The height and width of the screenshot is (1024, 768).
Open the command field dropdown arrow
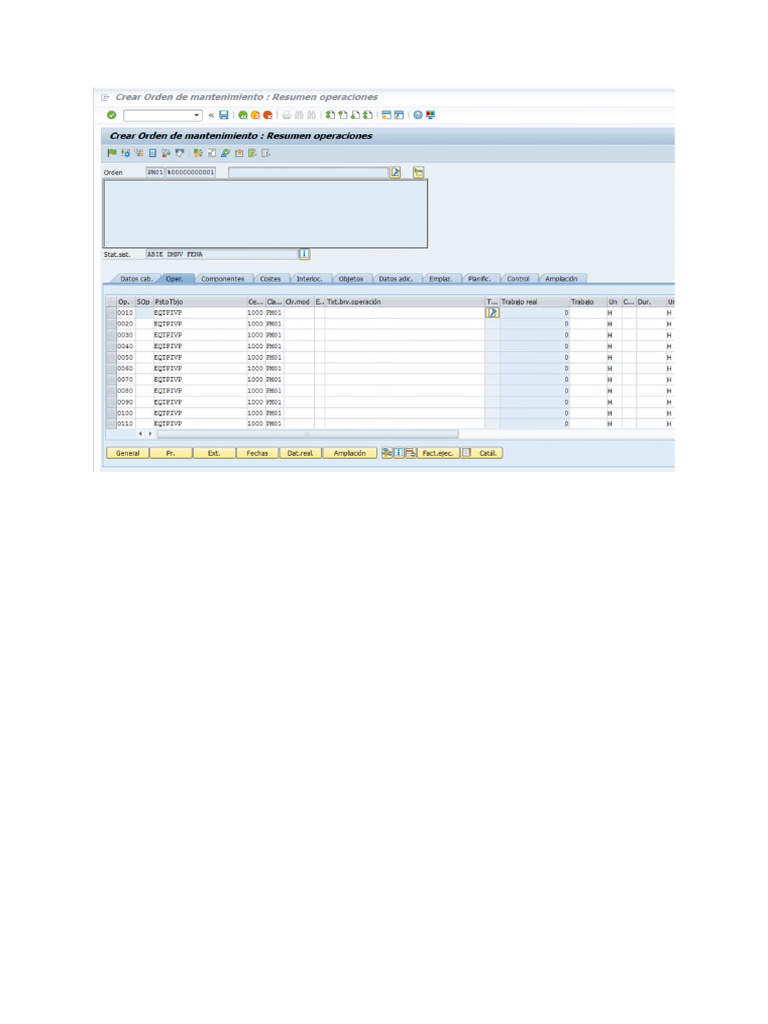point(197,115)
